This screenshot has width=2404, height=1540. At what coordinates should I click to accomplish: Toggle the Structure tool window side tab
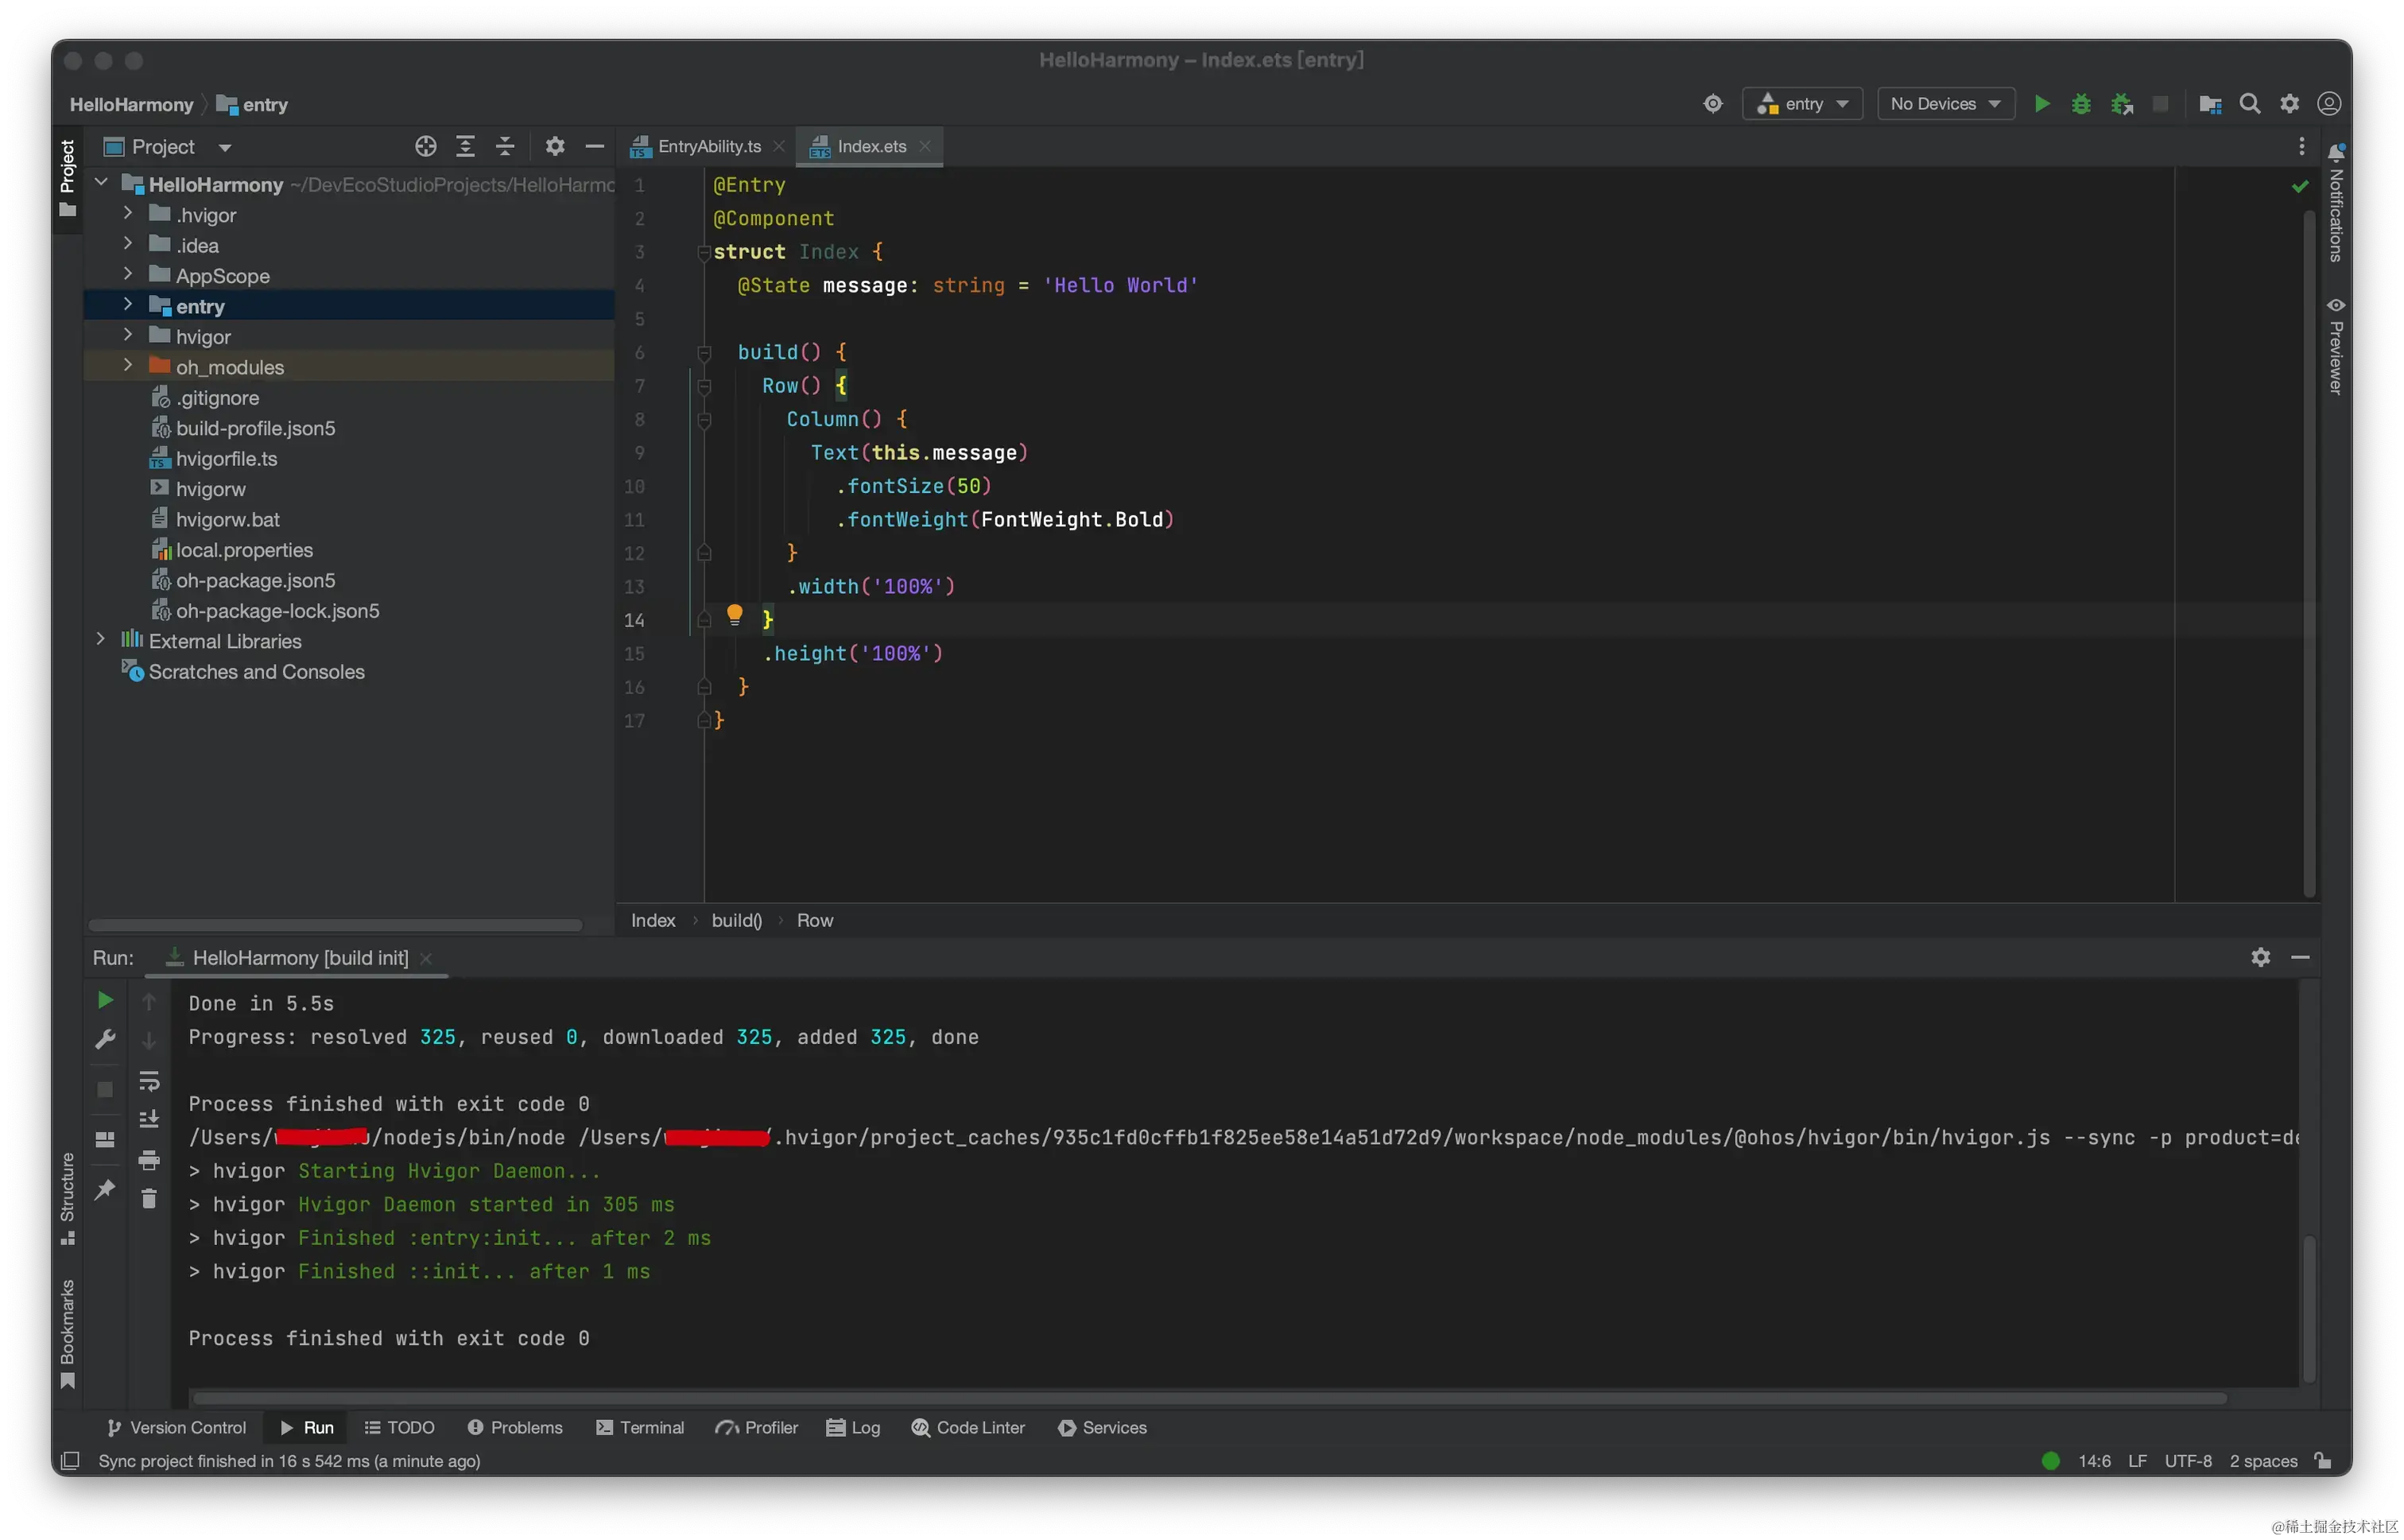click(x=67, y=1198)
